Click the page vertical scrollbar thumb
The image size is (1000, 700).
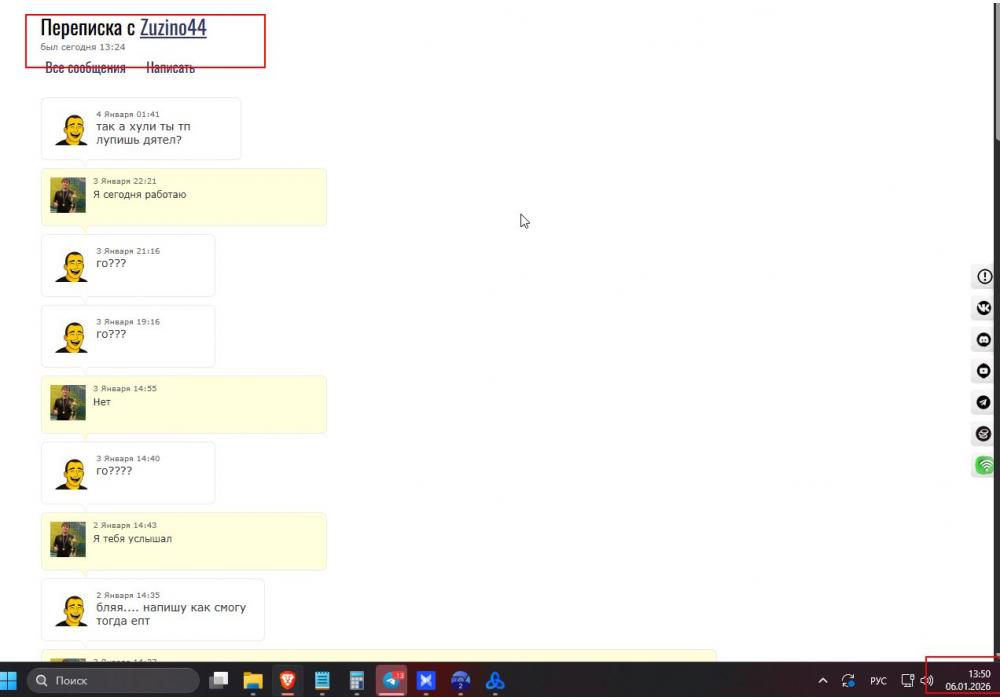click(x=996, y=70)
